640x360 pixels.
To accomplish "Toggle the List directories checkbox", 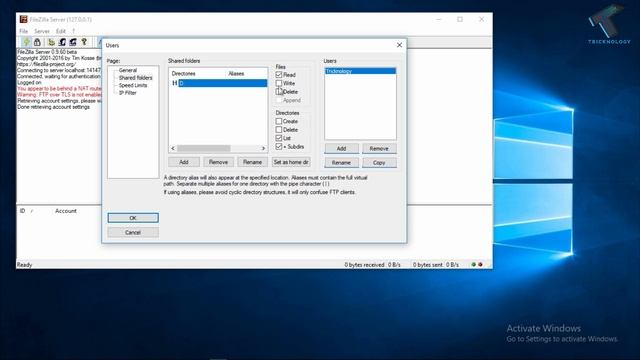I will tap(279, 138).
